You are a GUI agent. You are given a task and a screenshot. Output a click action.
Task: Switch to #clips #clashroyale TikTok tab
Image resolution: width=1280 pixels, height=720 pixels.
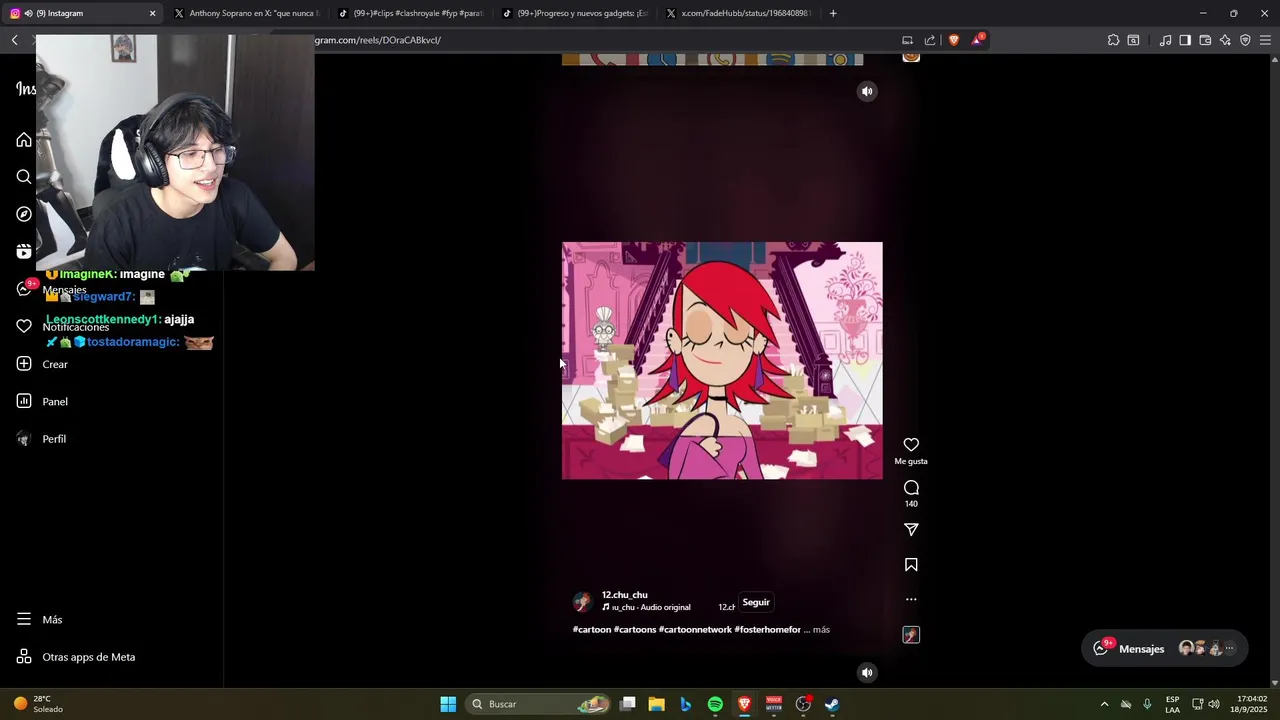coord(410,13)
